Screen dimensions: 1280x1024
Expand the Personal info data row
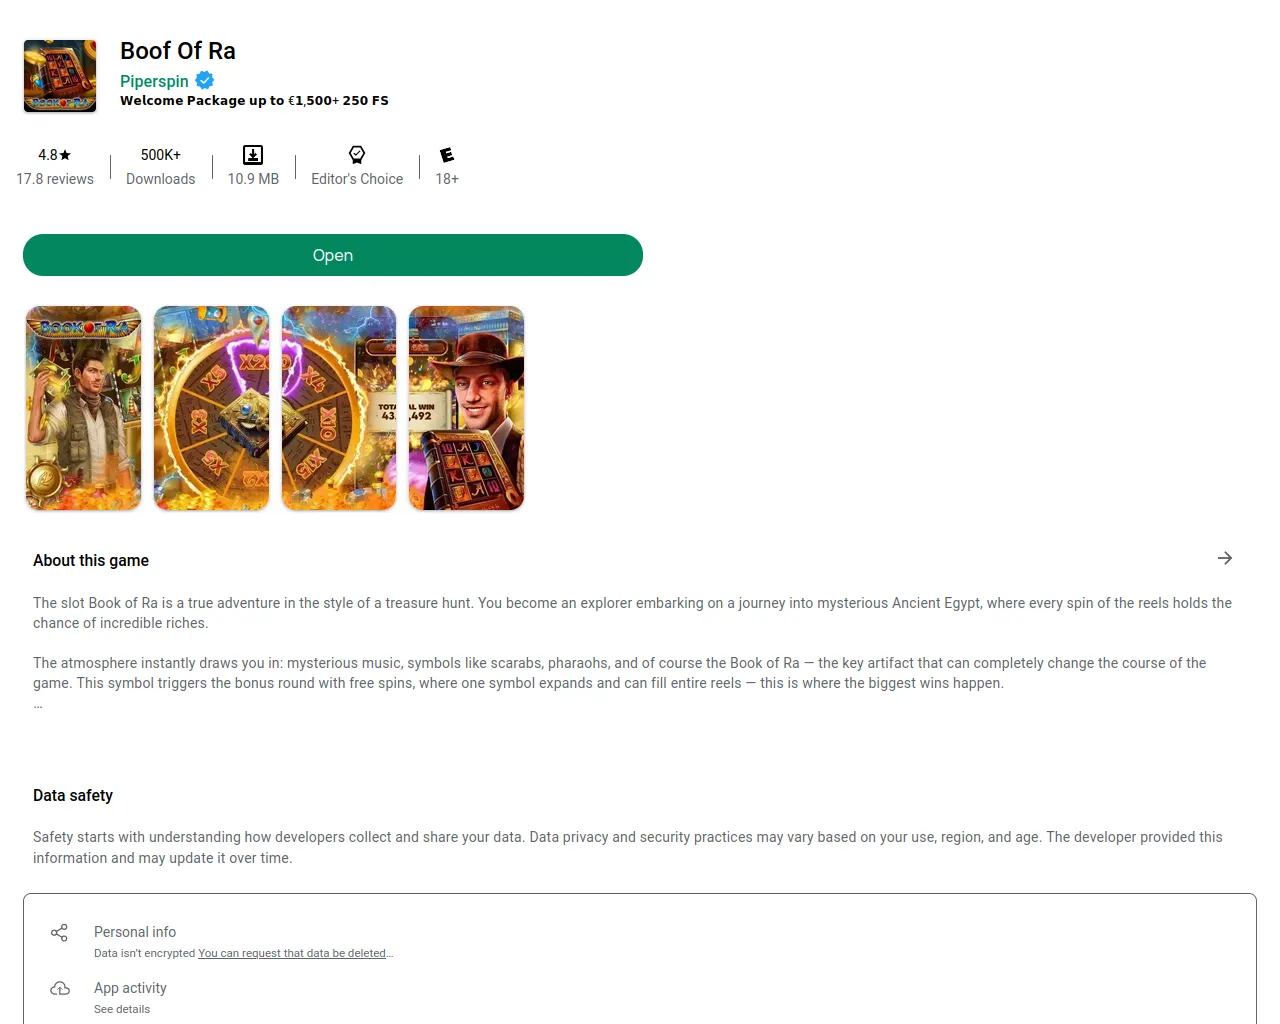coord(640,941)
